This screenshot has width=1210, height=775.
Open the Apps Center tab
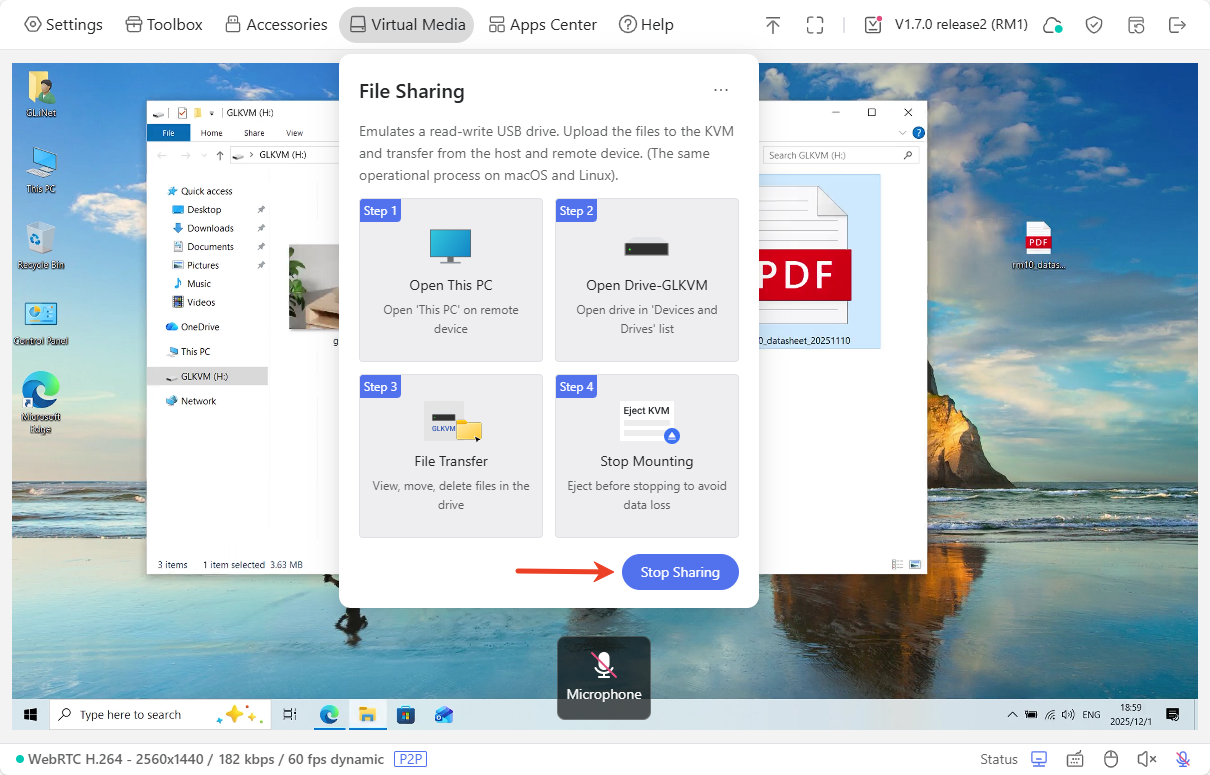(542, 25)
